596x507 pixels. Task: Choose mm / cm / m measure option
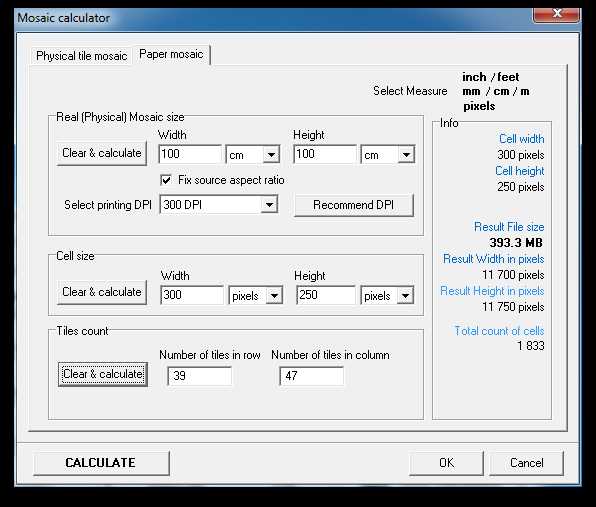[496, 92]
